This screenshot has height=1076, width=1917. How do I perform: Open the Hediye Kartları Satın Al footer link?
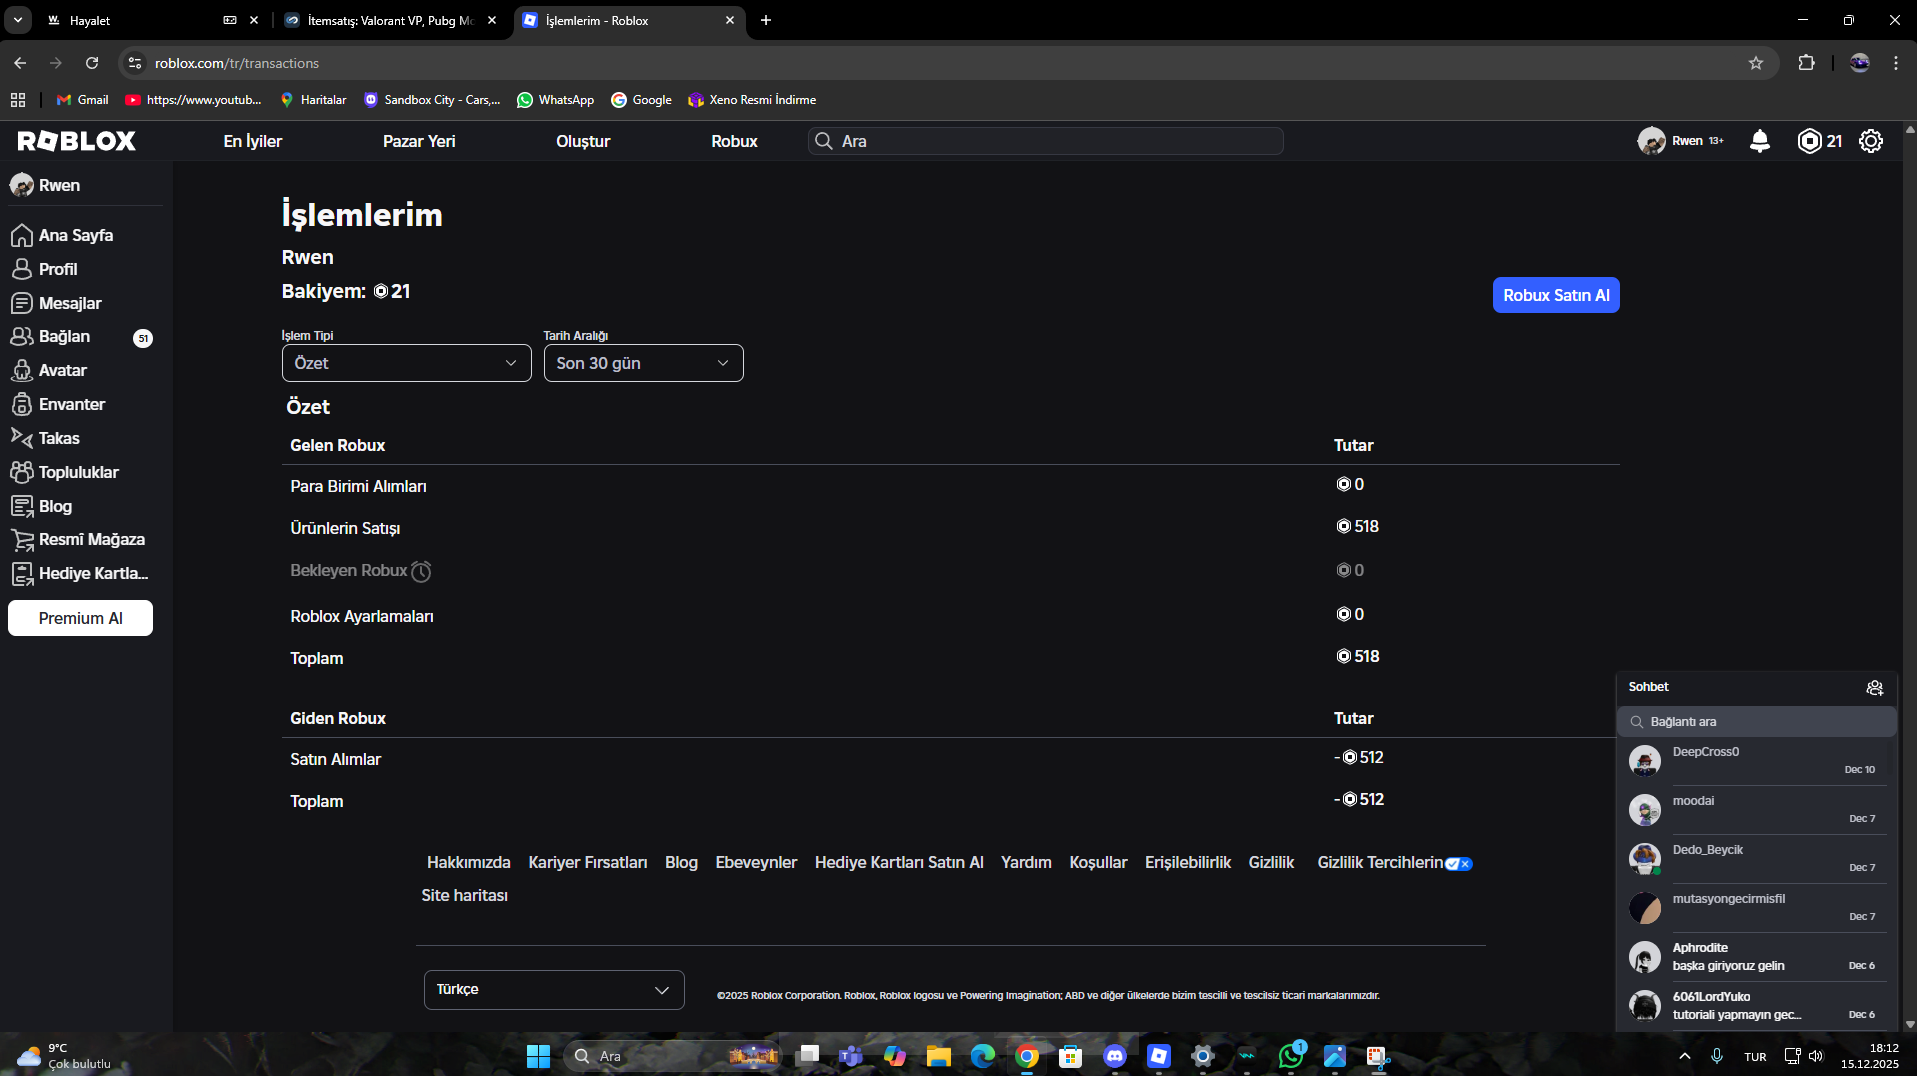pyautogui.click(x=899, y=862)
